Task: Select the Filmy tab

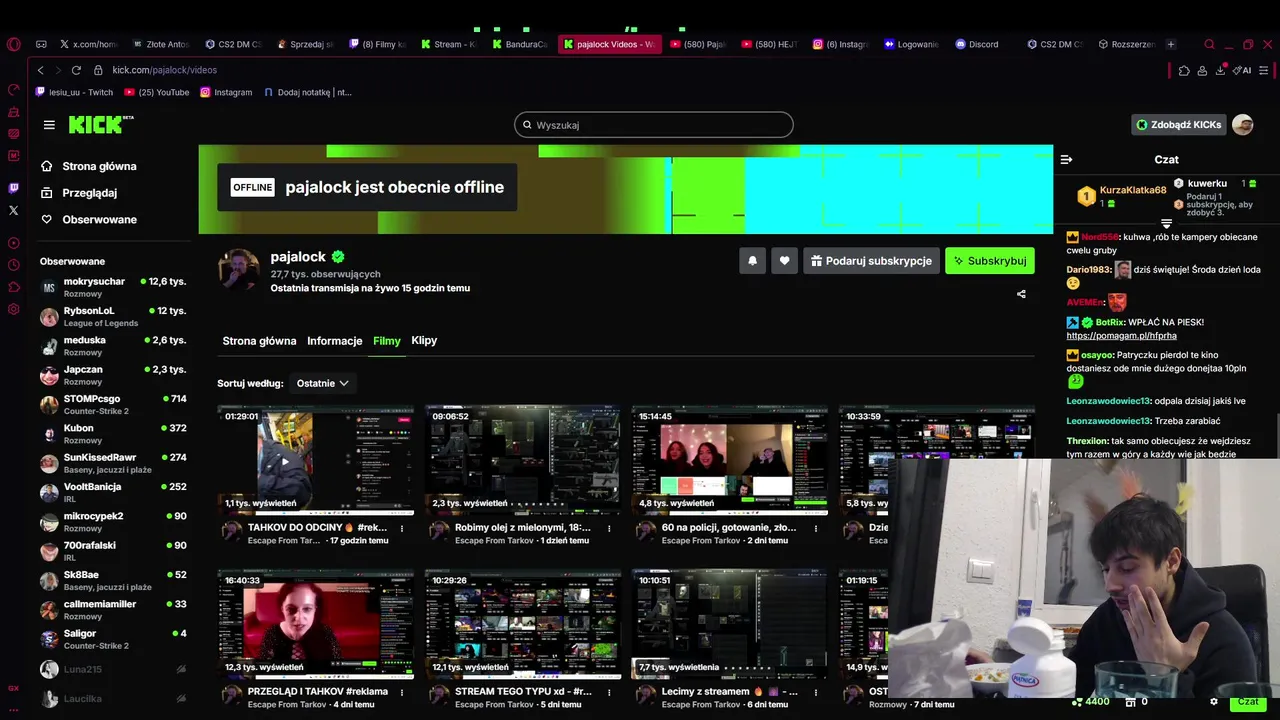Action: pos(387,341)
